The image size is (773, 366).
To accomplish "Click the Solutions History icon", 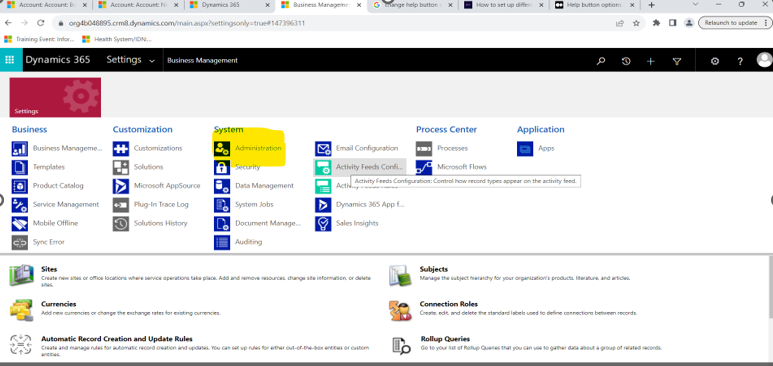I will pos(121,223).
